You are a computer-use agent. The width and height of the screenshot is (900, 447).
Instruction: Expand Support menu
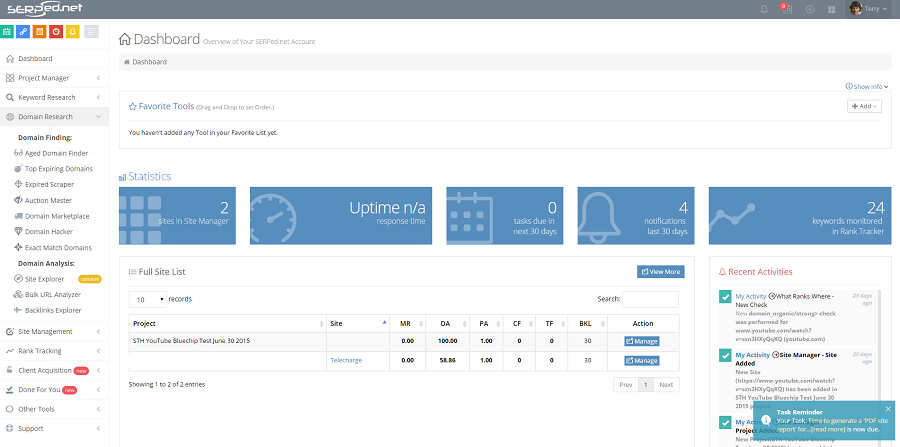(54, 429)
